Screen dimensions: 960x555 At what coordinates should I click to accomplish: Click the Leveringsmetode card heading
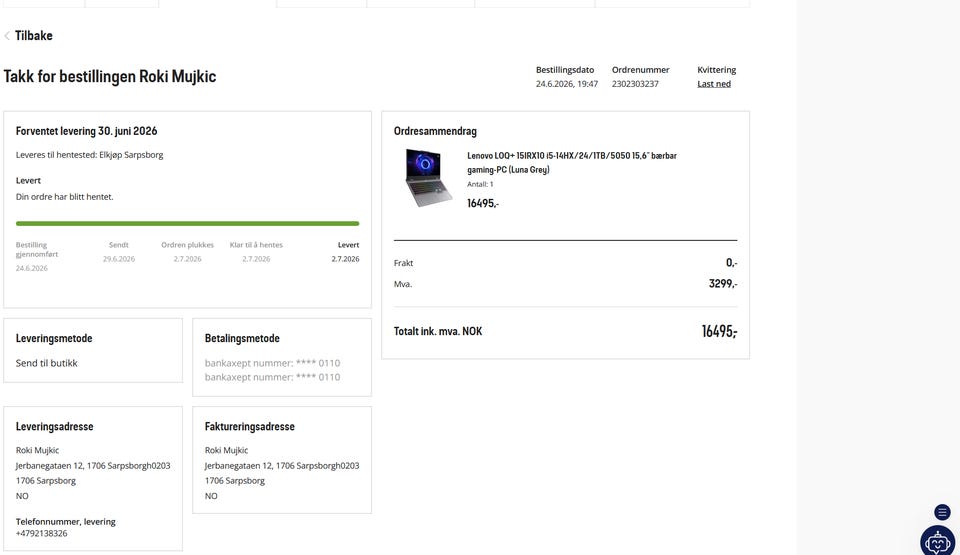(54, 338)
